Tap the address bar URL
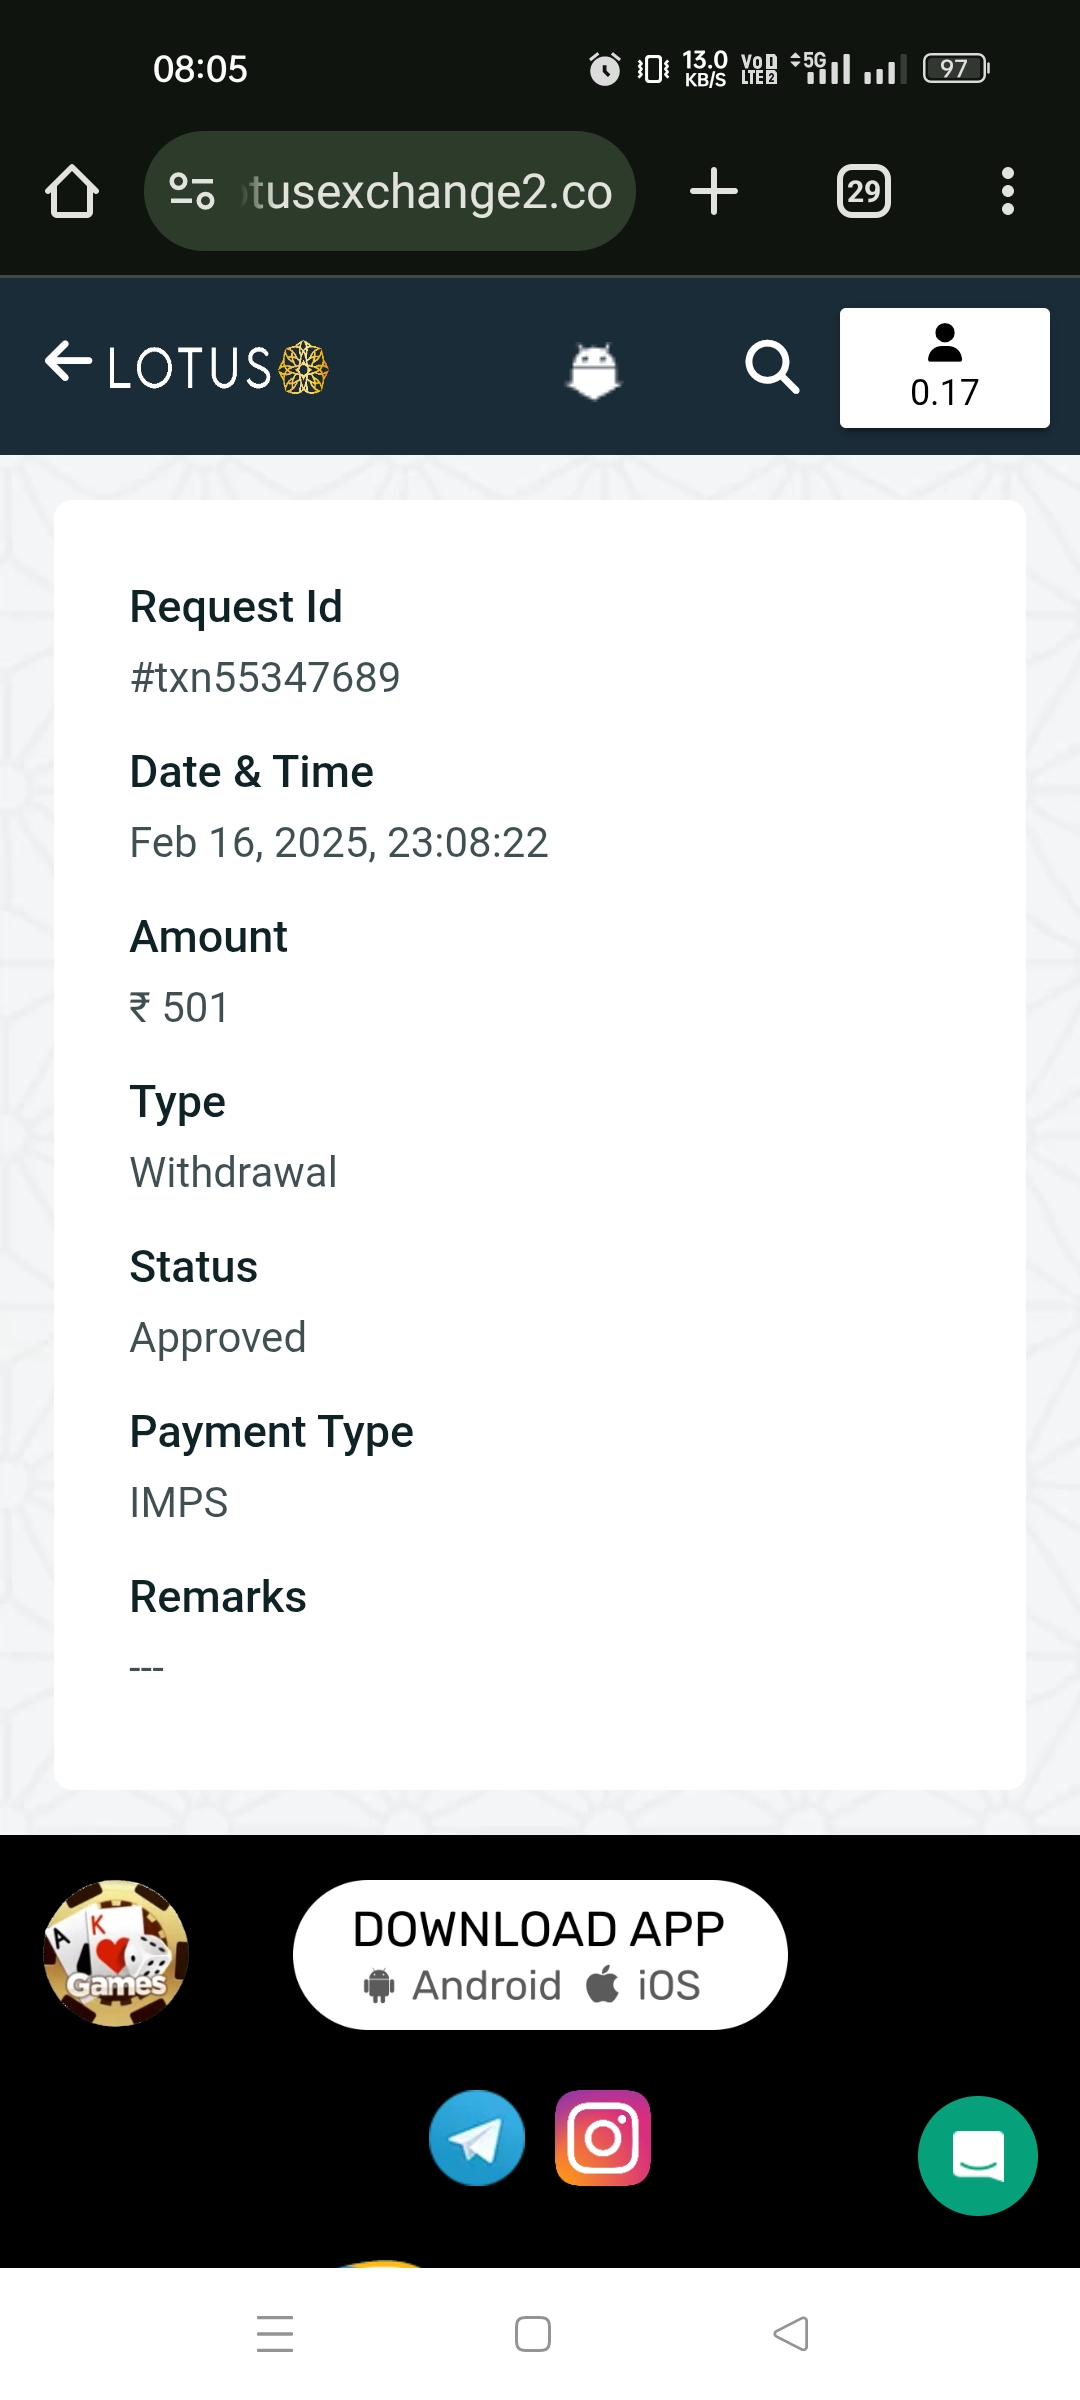The image size is (1080, 2400). pyautogui.click(x=430, y=191)
